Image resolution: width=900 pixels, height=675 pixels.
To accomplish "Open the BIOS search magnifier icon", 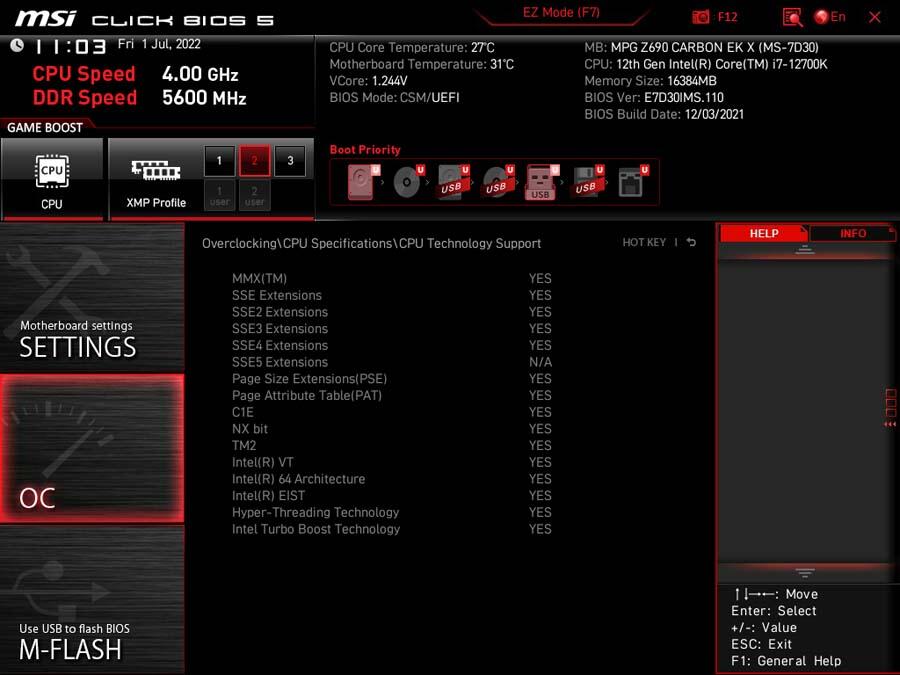I will click(x=792, y=18).
